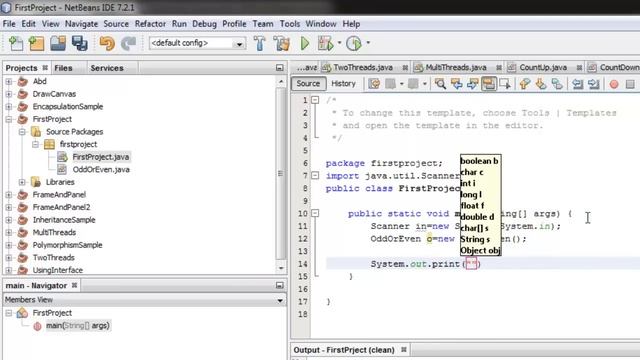
Task: Click Next Bookmark icon
Action: [x=541, y=84]
